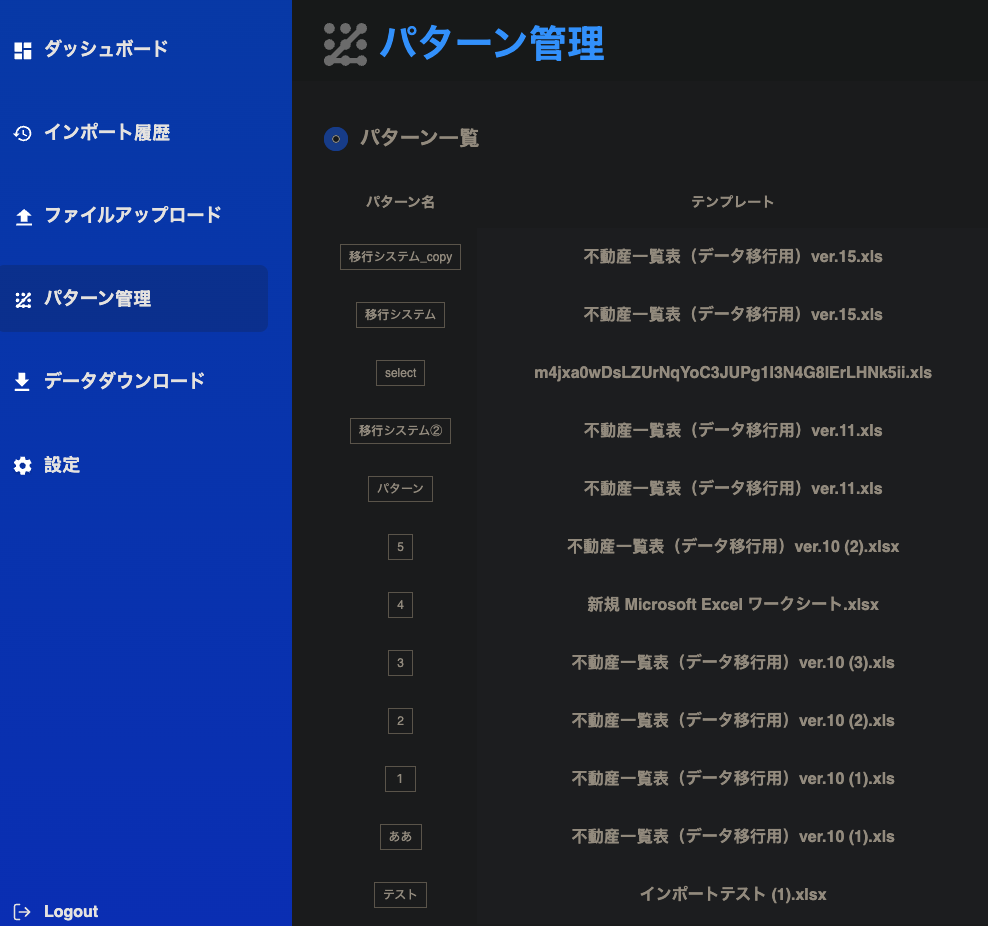Viewport: 988px width, 926px height.
Task: Open the 移行システム_copy pattern
Action: tap(400, 257)
